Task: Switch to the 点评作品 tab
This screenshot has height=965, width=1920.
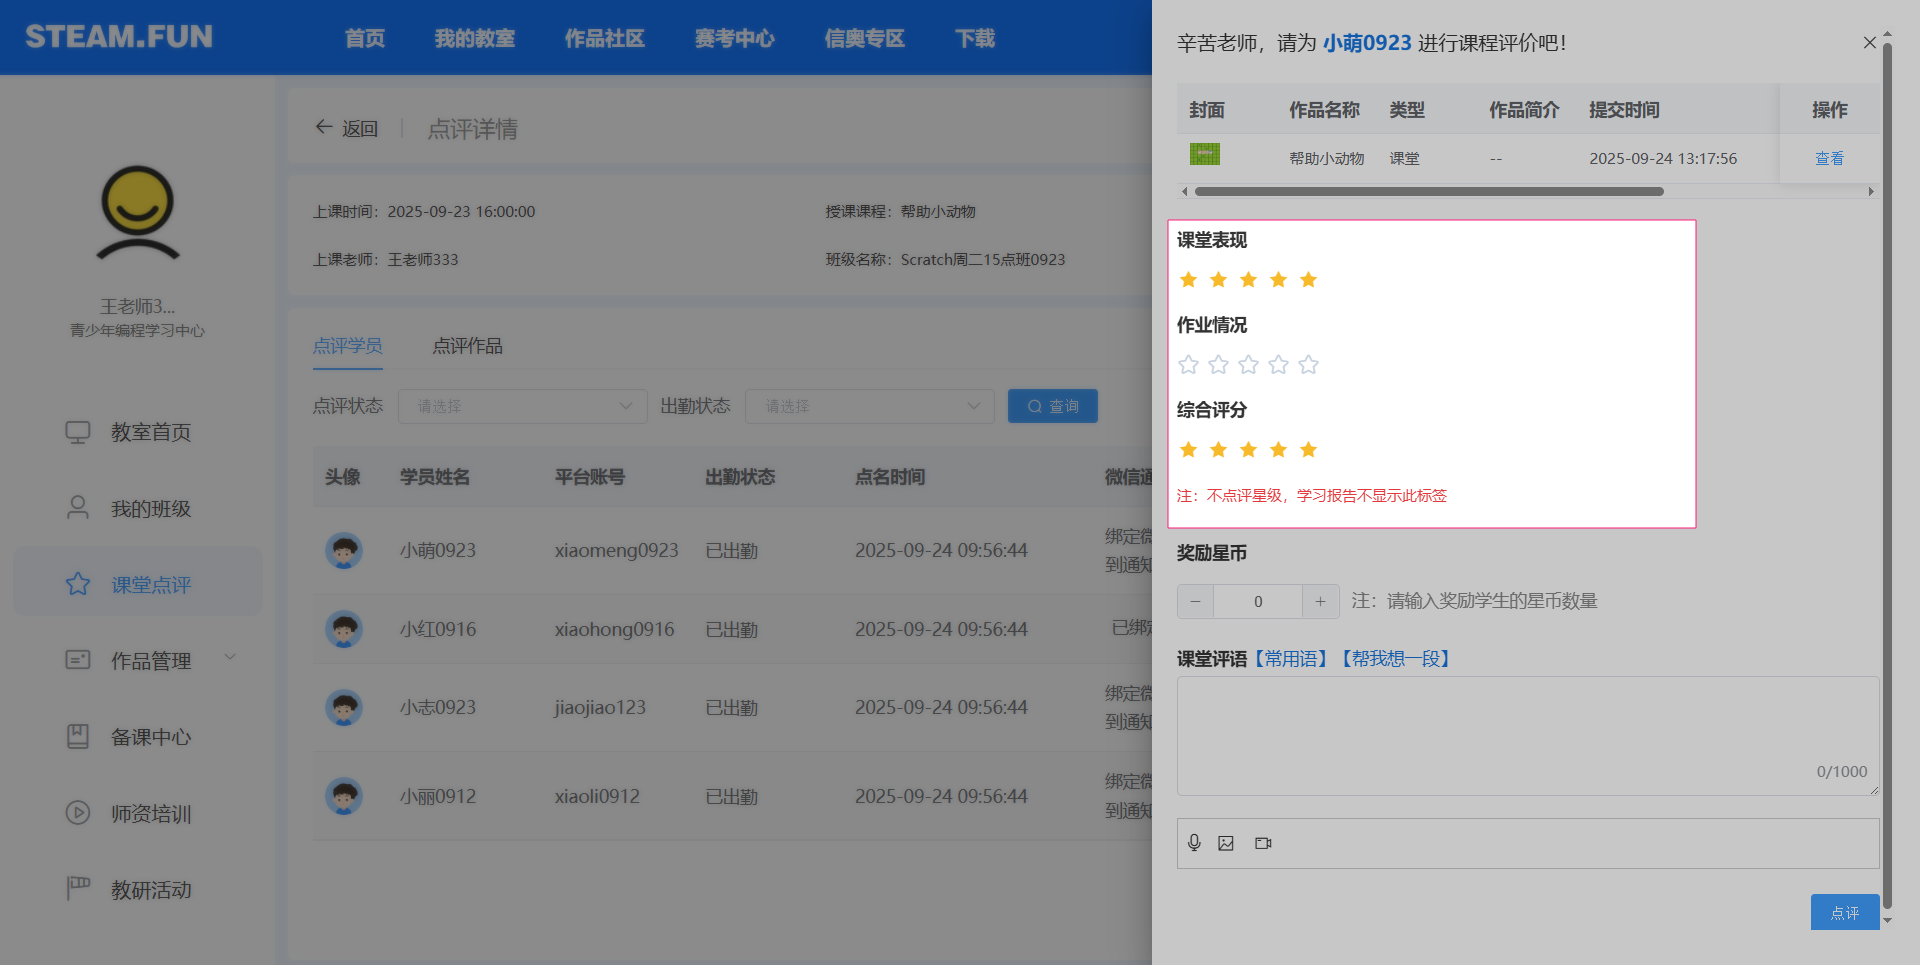Action: pyautogui.click(x=467, y=346)
